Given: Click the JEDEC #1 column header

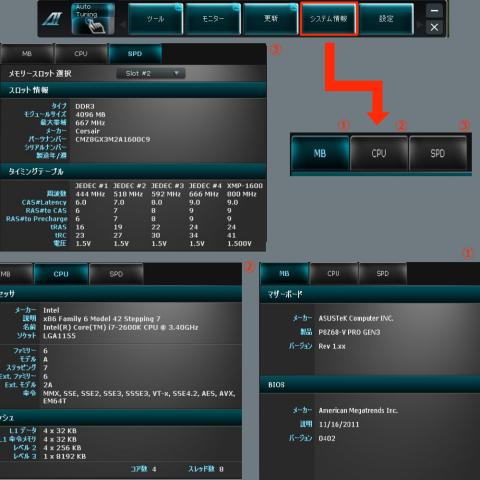Looking at the screenshot, I should pos(91,186).
